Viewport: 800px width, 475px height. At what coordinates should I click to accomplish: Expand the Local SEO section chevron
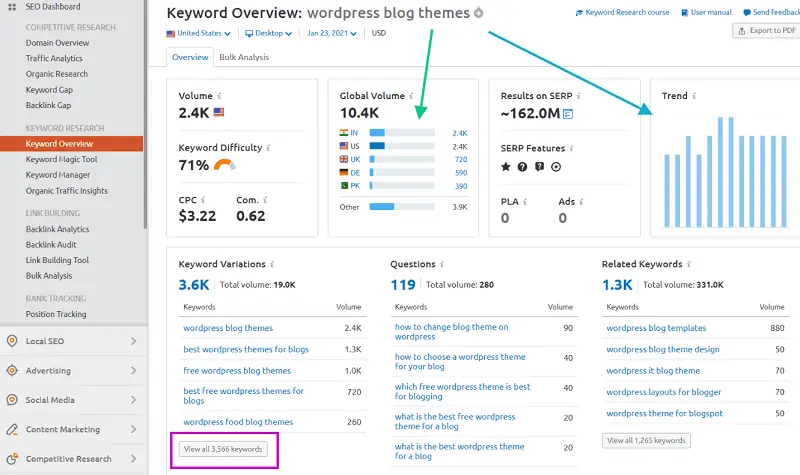tap(133, 341)
